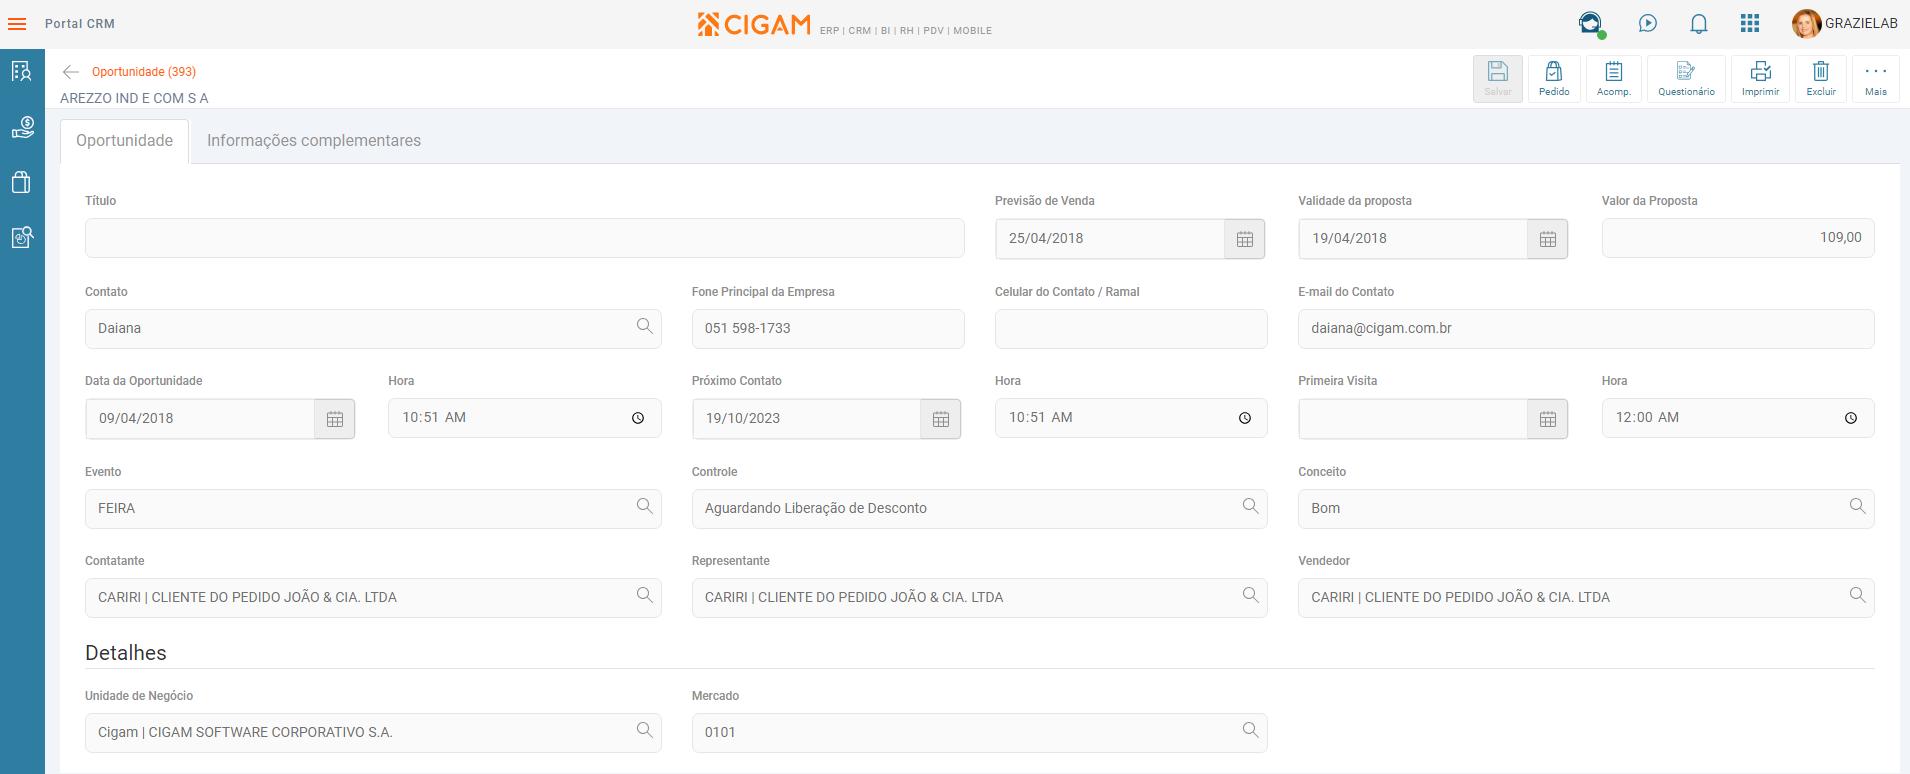1910x774 pixels.
Task: Open calendar for Primeira Visita
Action: tap(1548, 419)
